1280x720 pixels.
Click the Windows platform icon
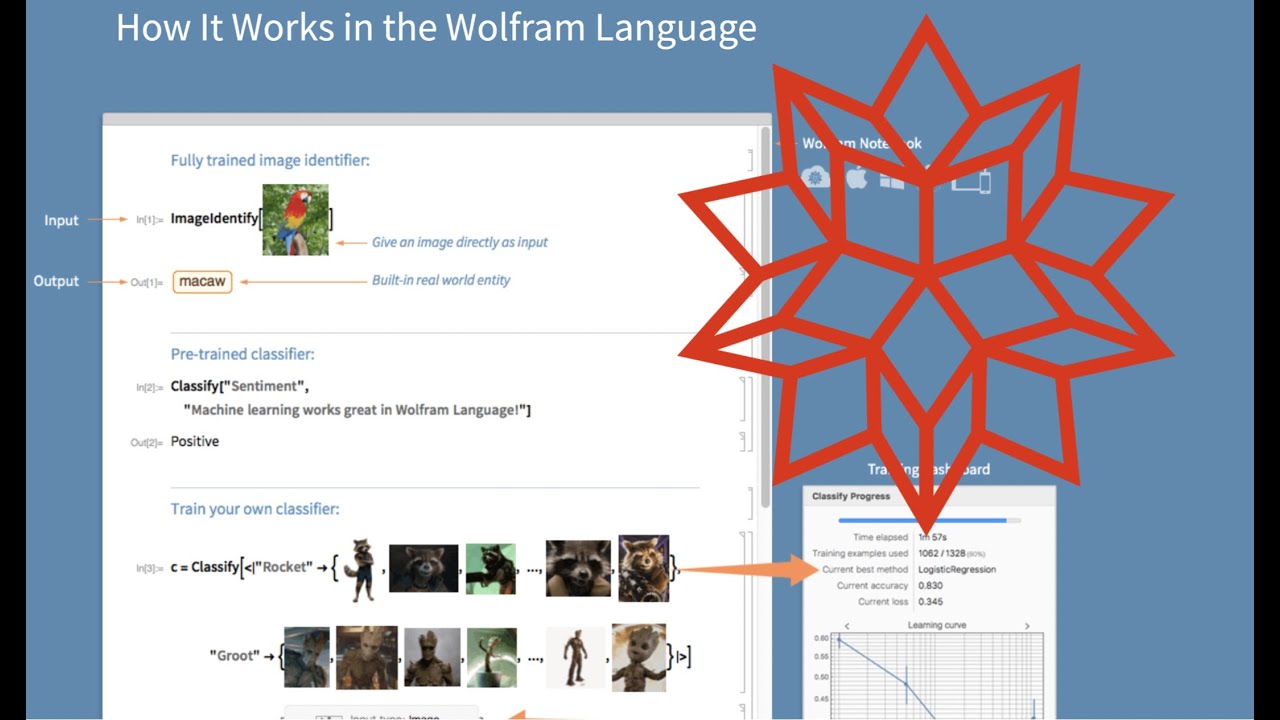click(891, 180)
